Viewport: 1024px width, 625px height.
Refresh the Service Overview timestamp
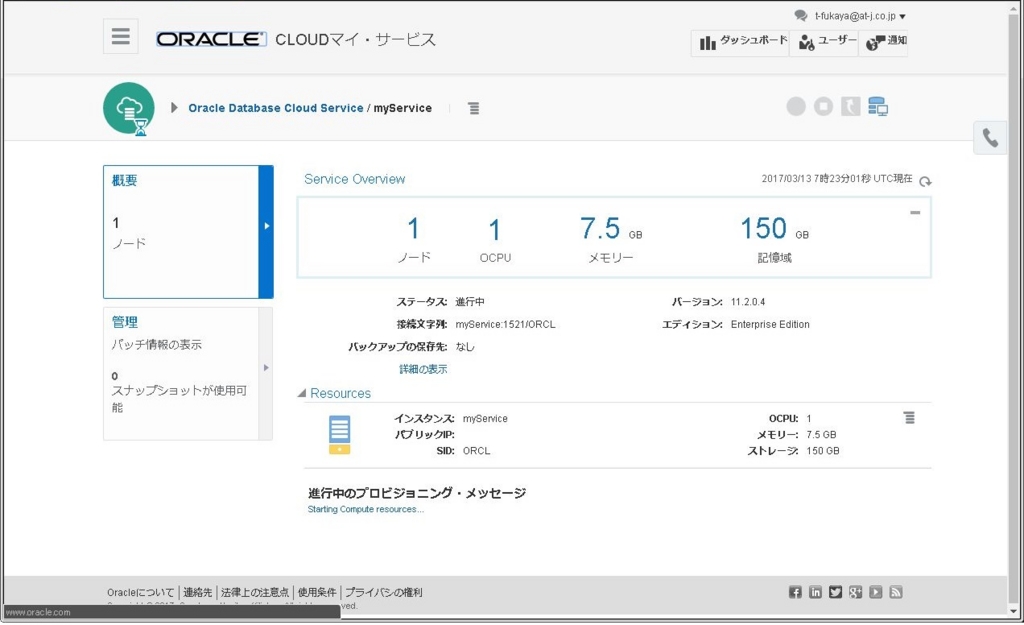pyautogui.click(x=925, y=181)
